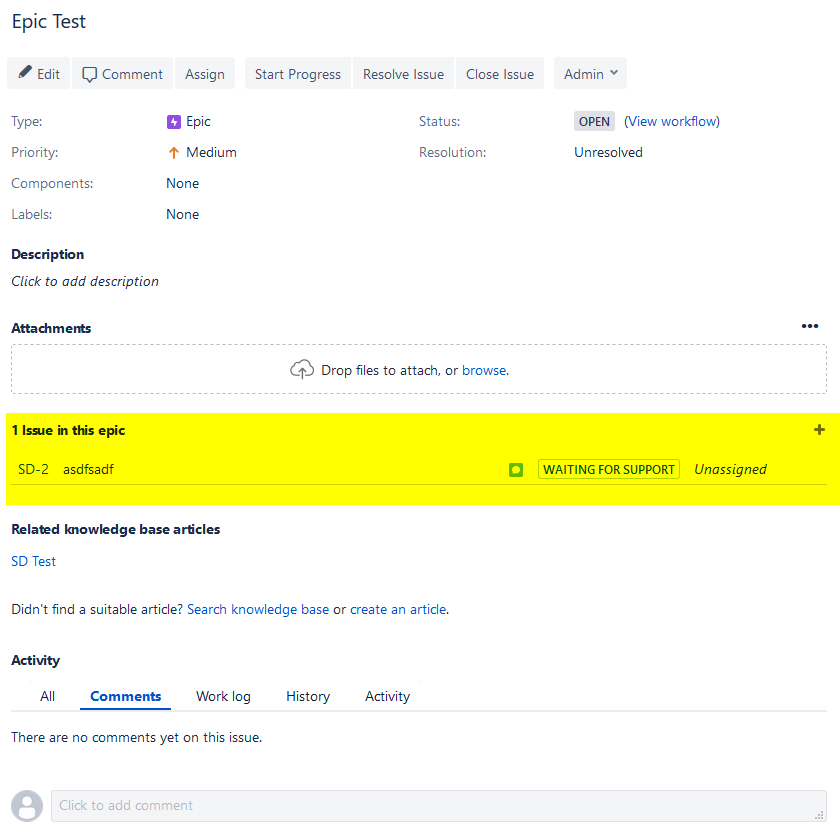Open the SD-2 issue key
This screenshot has height=838, width=840.
click(33, 469)
